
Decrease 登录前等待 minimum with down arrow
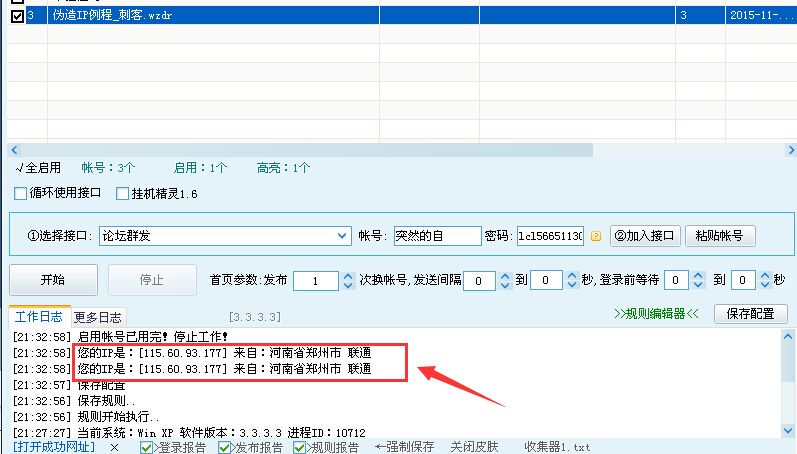pos(698,285)
